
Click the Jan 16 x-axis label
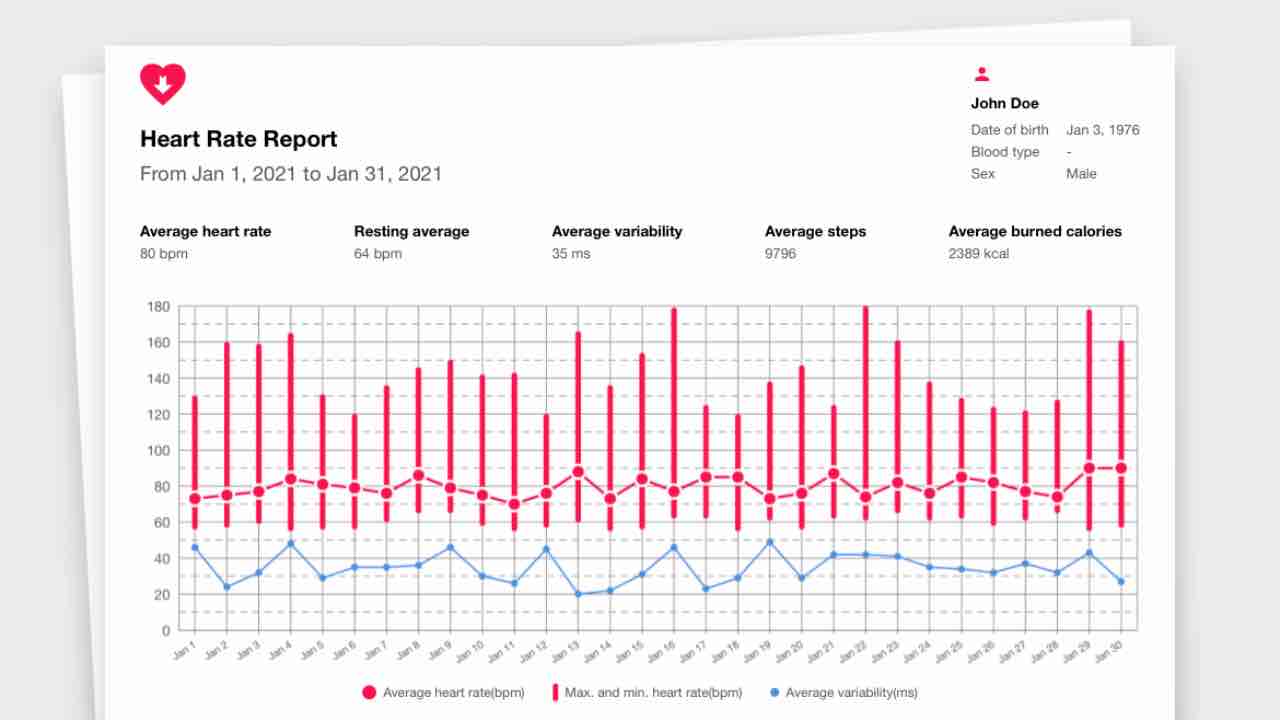661,652
